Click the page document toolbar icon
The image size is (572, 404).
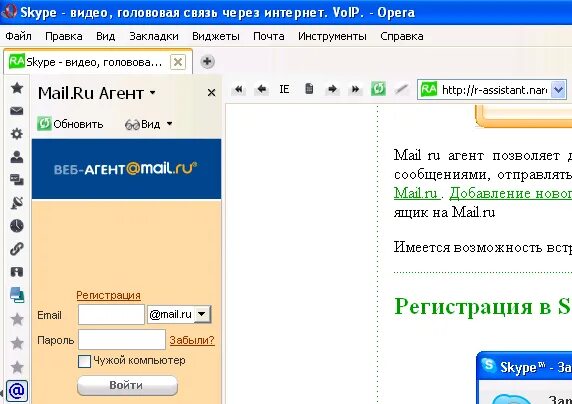(309, 89)
